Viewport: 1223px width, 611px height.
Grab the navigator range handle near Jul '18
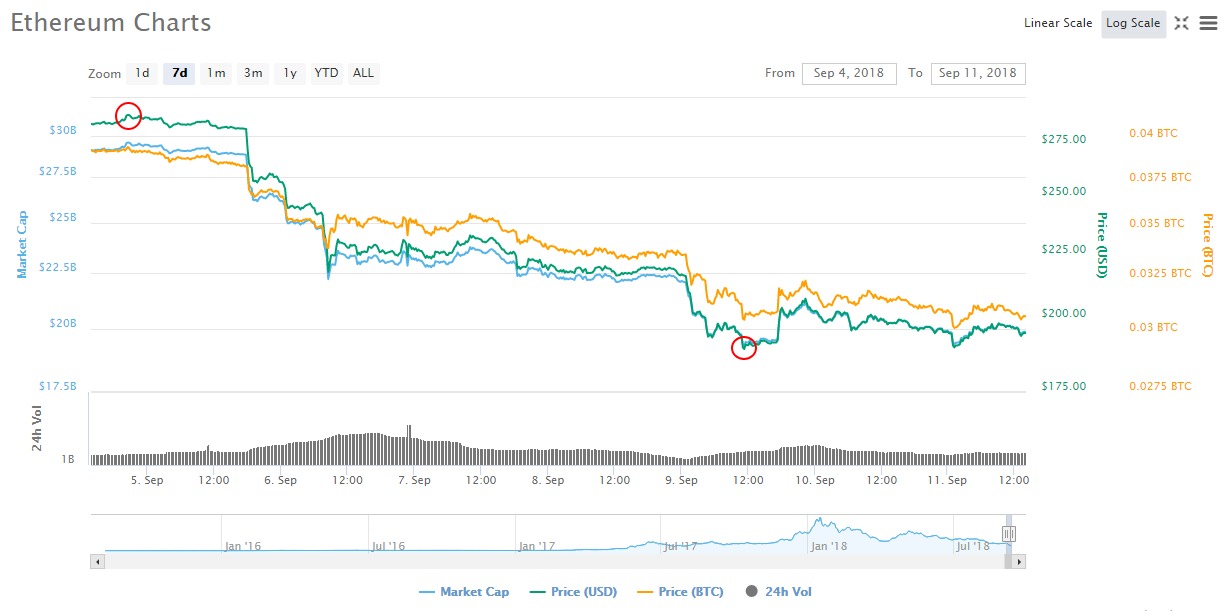coord(1009,534)
